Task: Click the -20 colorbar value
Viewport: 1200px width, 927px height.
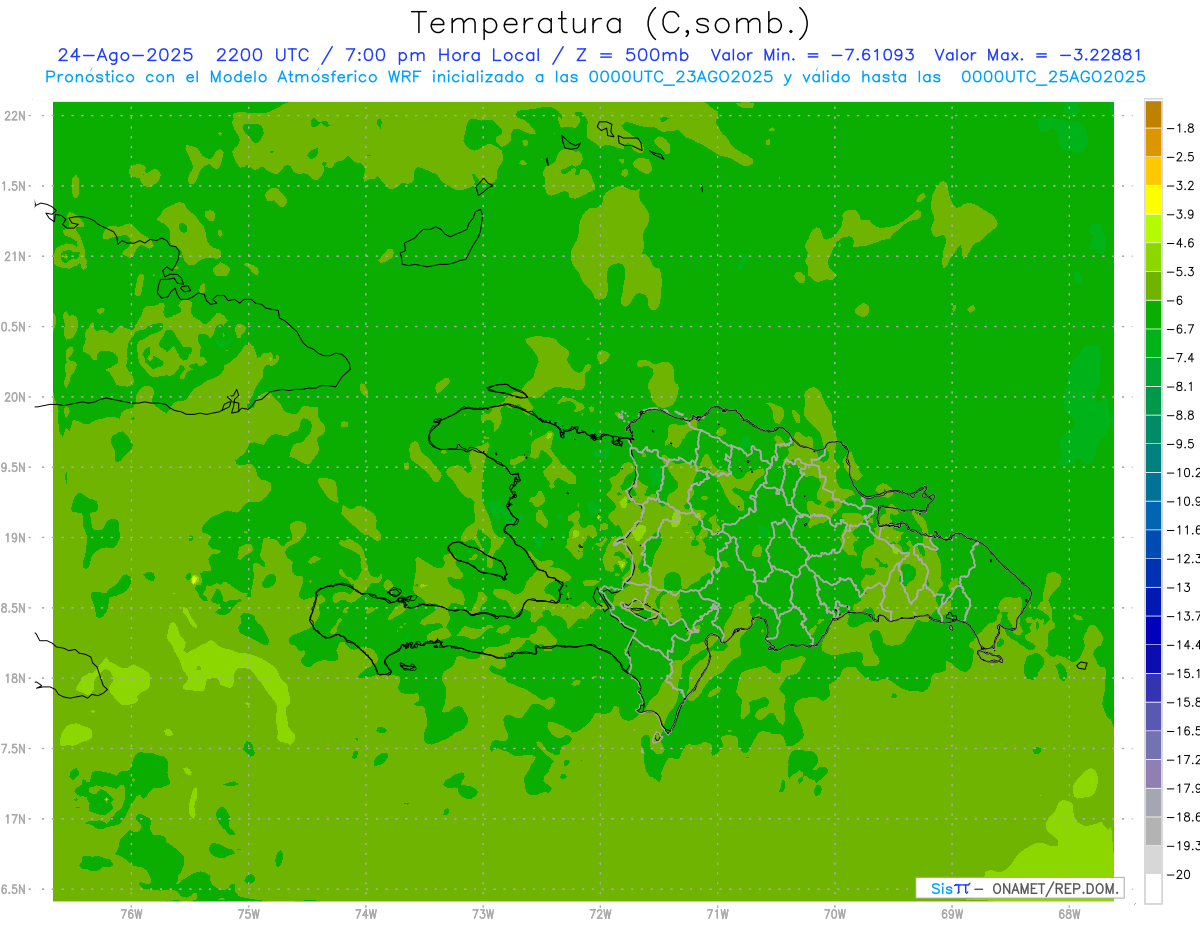Action: [1180, 875]
